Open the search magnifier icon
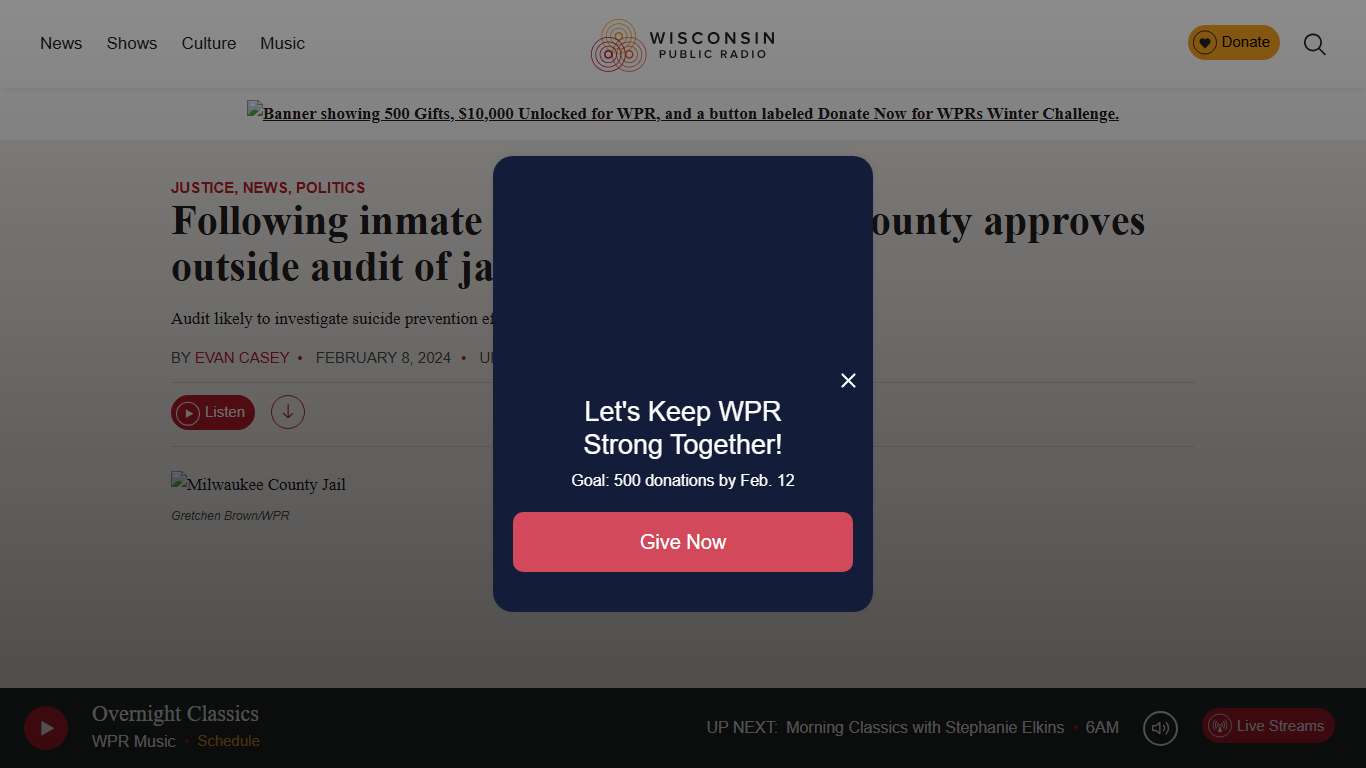Viewport: 1366px width, 768px height. pyautogui.click(x=1314, y=44)
